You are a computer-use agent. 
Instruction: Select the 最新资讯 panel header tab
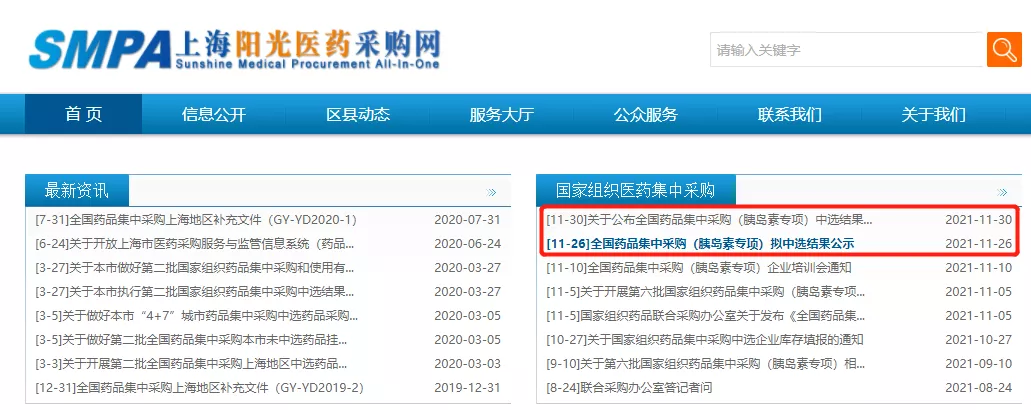[x=77, y=191]
